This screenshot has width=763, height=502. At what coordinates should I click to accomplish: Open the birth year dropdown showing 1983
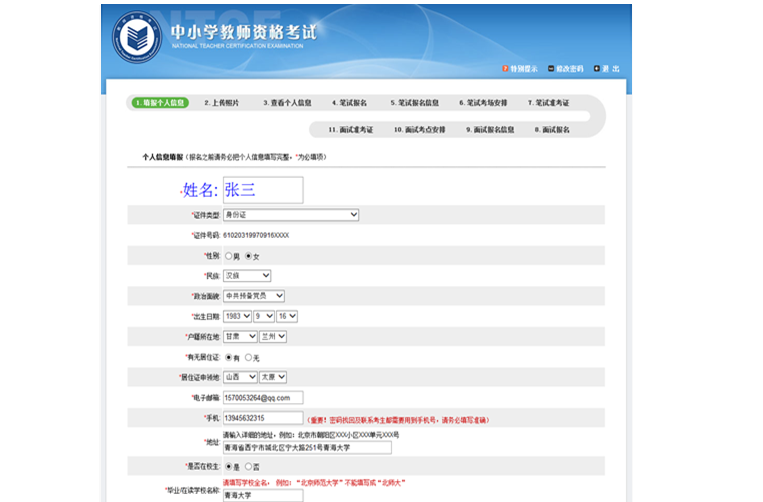pos(237,316)
